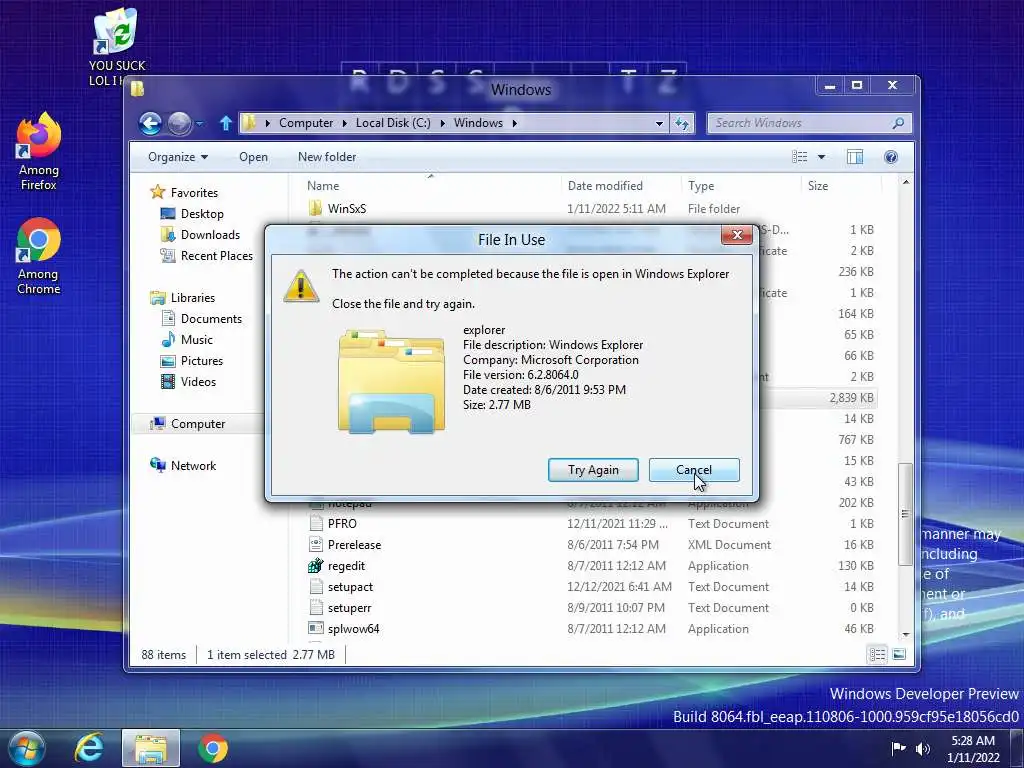Select Computer in the navigation pane
Screen dimensions: 1024x768
[198, 424]
